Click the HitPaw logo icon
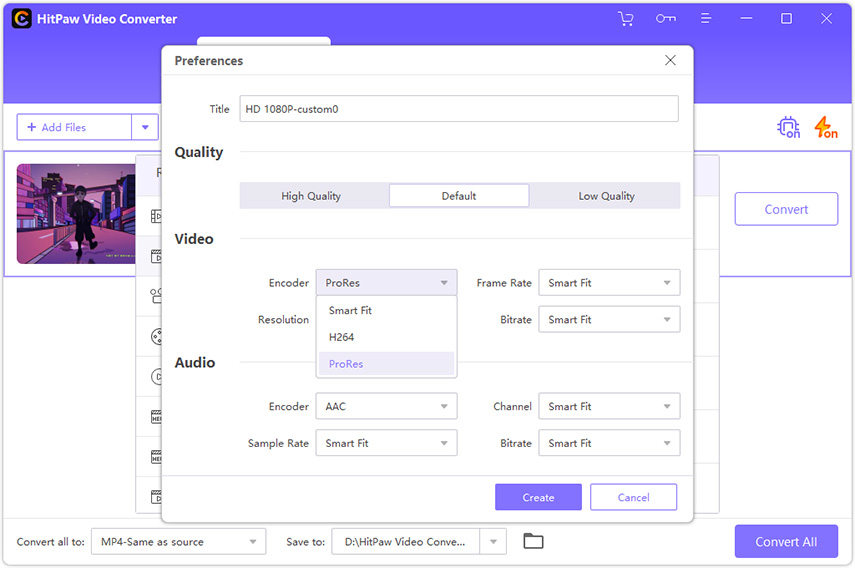 click(21, 19)
